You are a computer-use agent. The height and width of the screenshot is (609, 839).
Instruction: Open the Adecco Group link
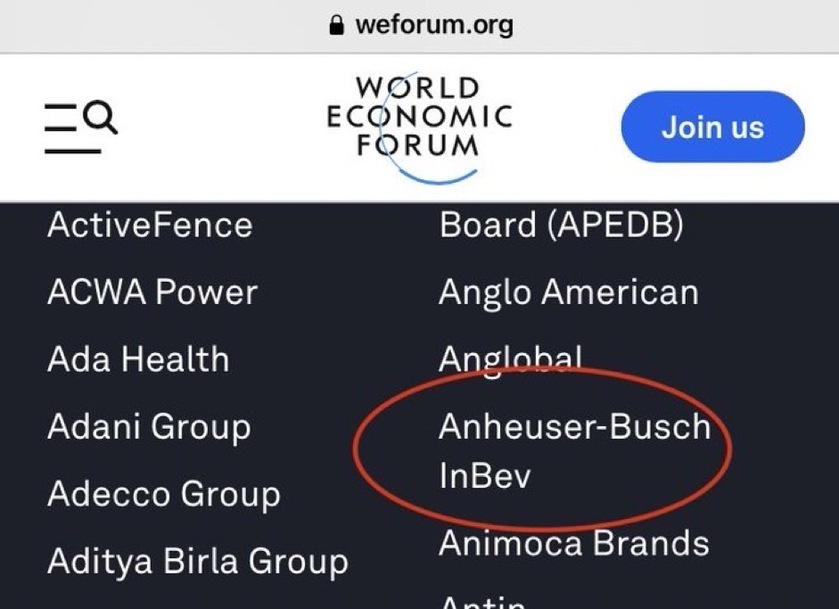click(x=164, y=494)
